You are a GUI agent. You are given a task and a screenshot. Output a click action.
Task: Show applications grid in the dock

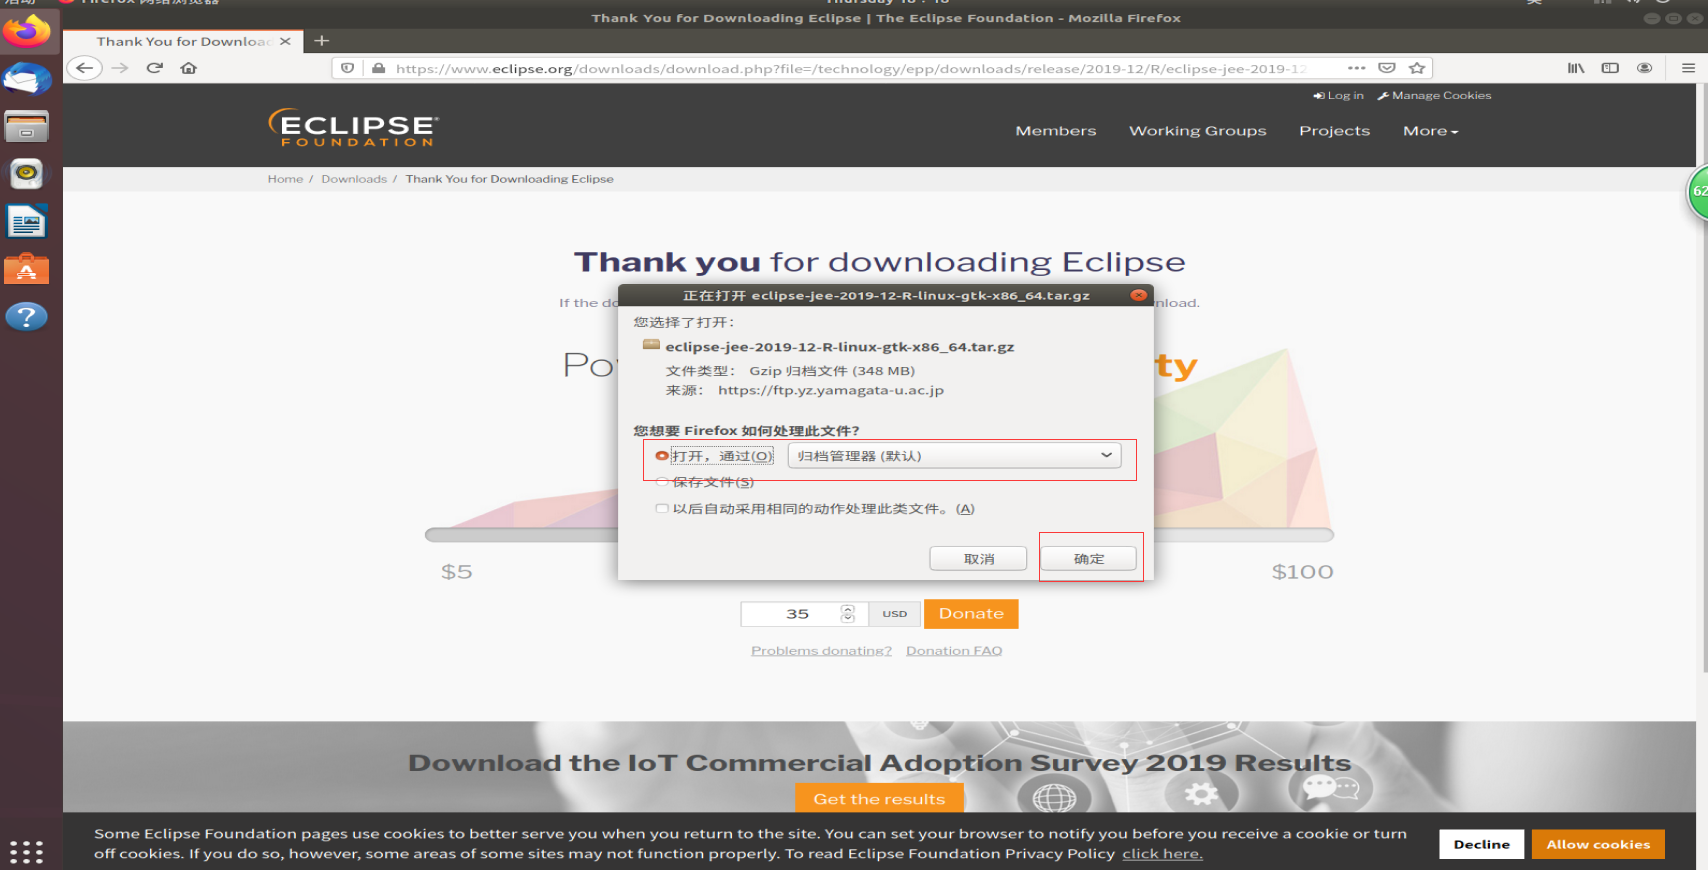[x=27, y=851]
